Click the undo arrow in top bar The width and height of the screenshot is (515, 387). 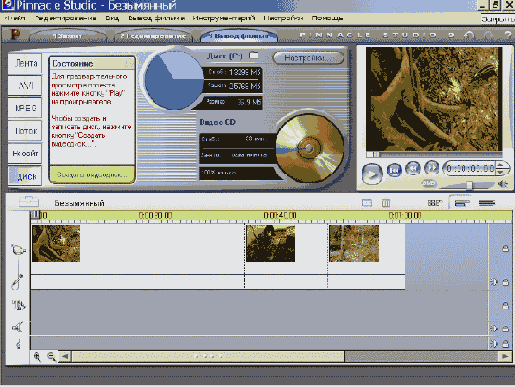point(469,35)
